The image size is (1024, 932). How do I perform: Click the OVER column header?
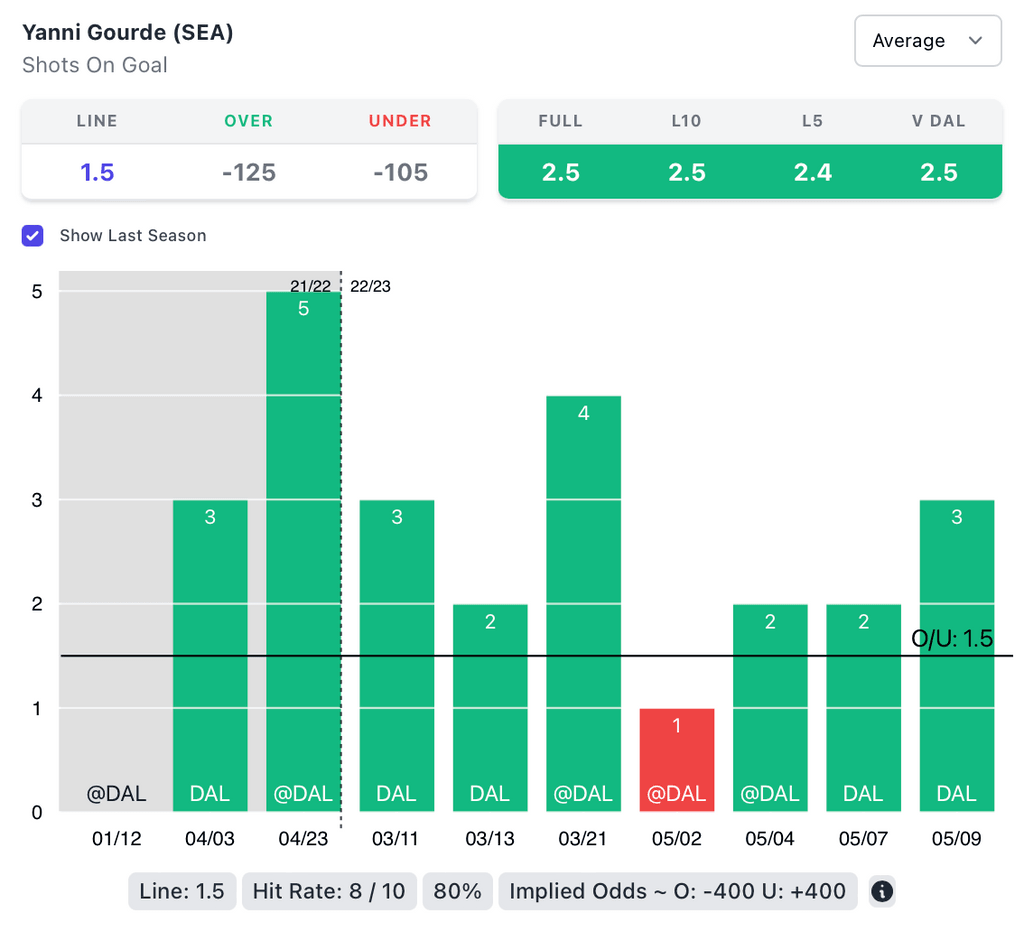pos(249,121)
